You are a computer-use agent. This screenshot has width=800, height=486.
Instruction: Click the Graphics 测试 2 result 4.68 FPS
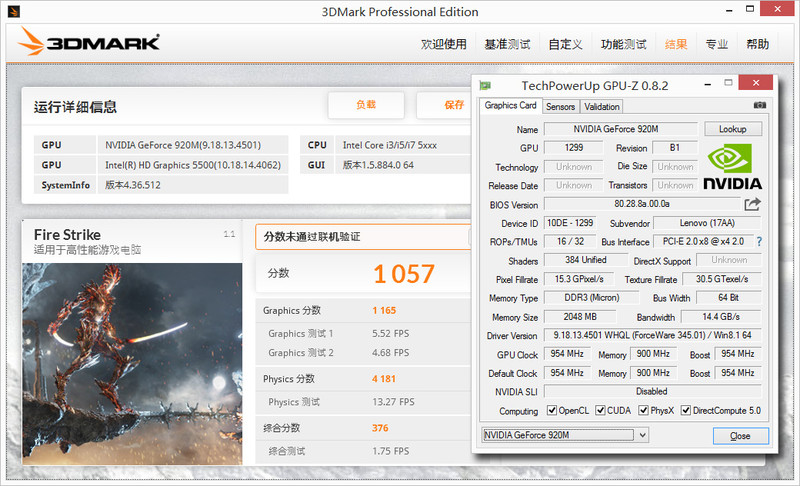(x=391, y=353)
